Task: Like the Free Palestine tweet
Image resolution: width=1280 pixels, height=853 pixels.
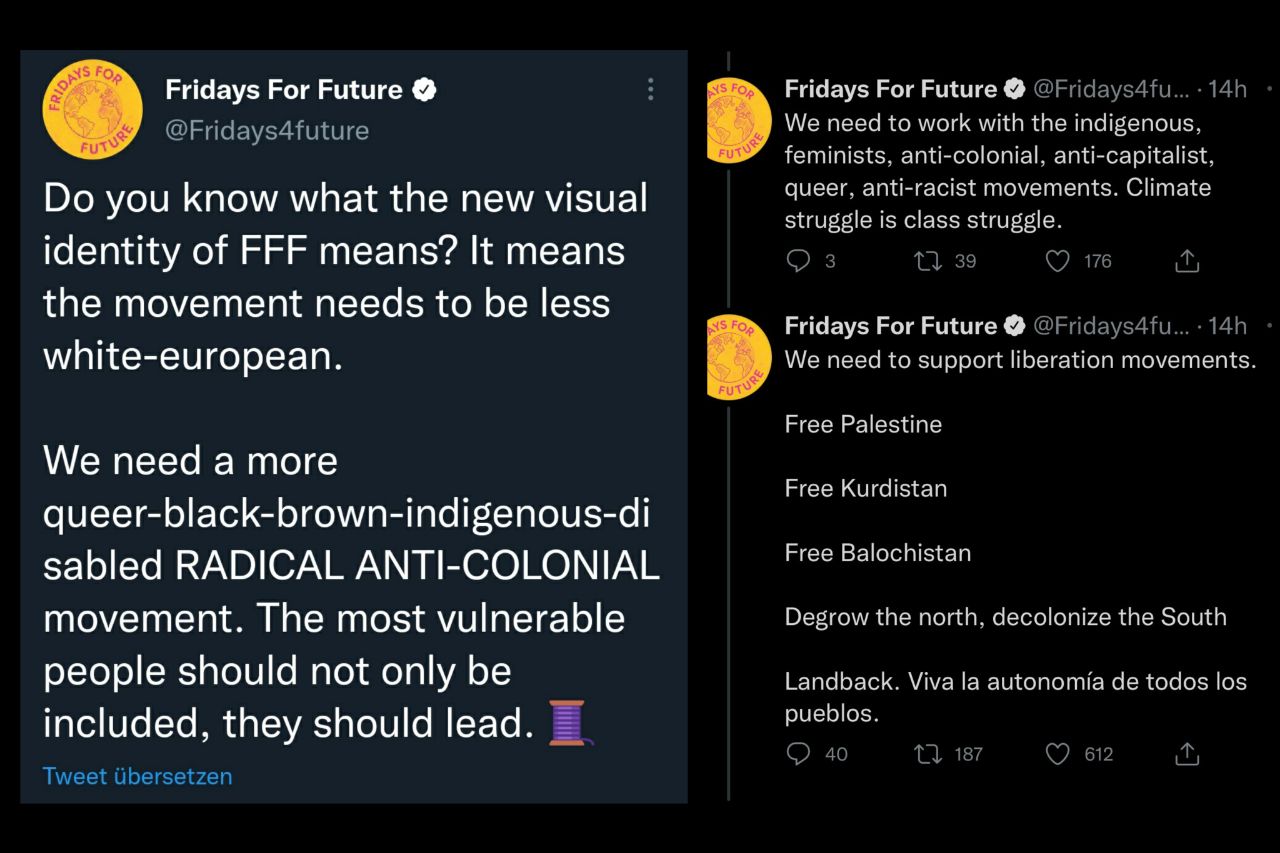Action: 1057,754
